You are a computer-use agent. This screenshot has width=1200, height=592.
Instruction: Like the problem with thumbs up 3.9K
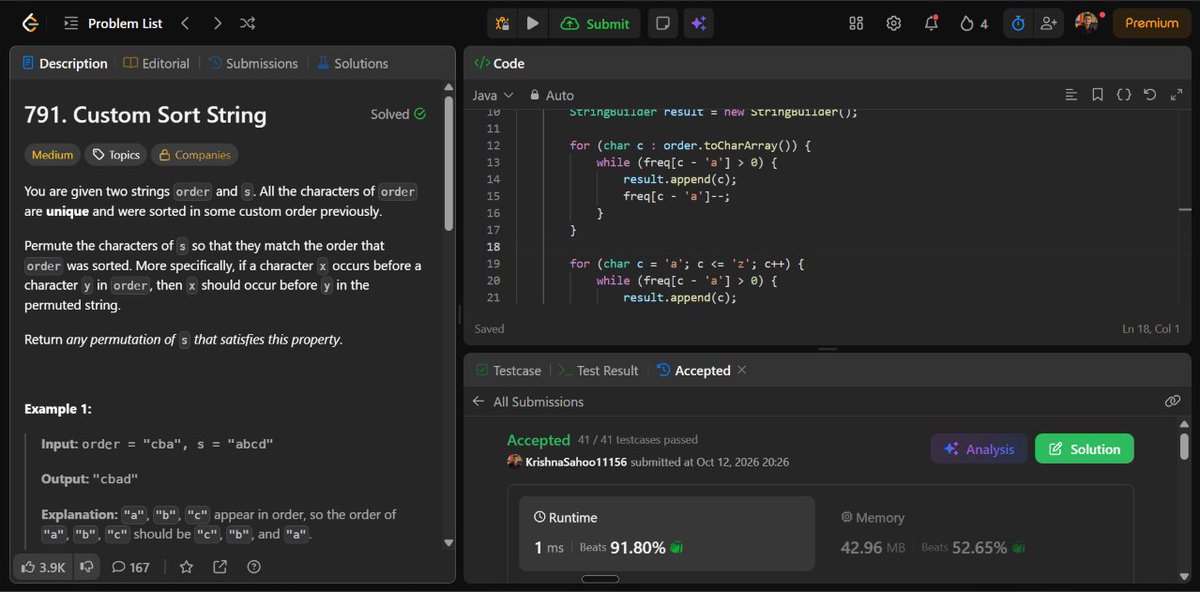(x=44, y=567)
